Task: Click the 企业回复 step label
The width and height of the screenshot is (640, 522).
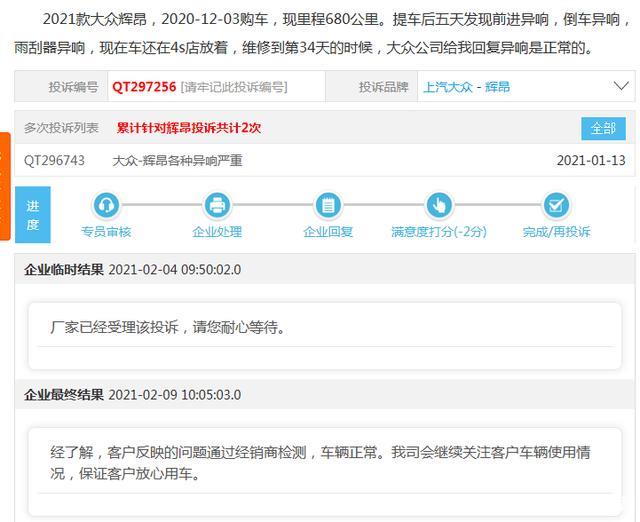Action: (328, 232)
